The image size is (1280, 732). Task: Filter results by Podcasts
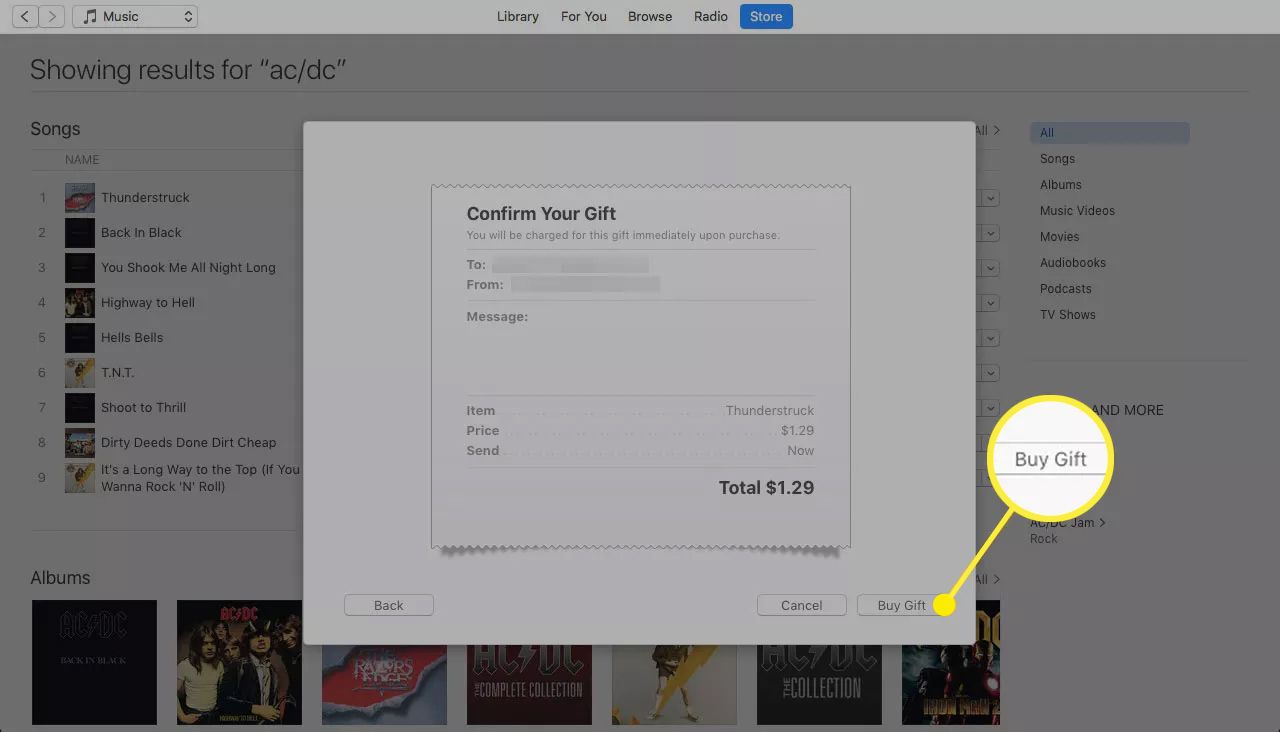click(1065, 288)
